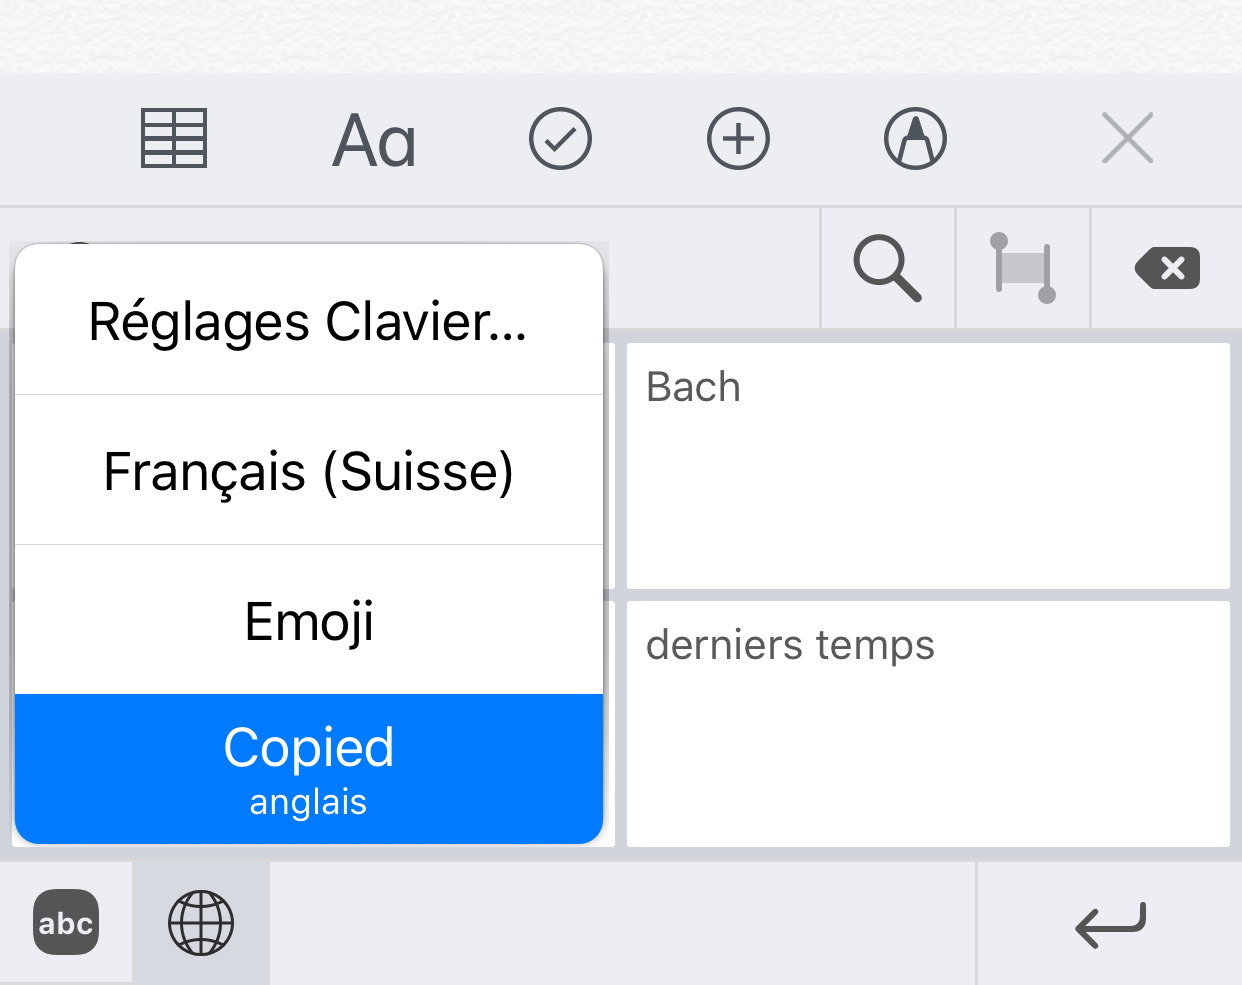Tap the globe keyboard switcher key
This screenshot has height=985, width=1242.
[x=201, y=922]
